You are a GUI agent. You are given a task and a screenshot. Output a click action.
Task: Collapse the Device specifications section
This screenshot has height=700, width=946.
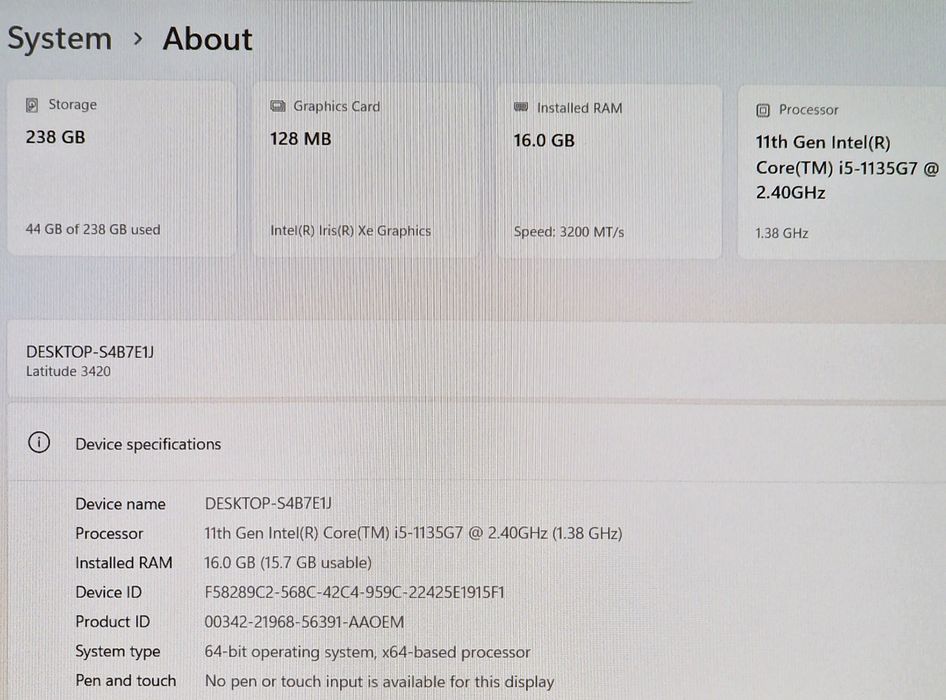coord(477,444)
